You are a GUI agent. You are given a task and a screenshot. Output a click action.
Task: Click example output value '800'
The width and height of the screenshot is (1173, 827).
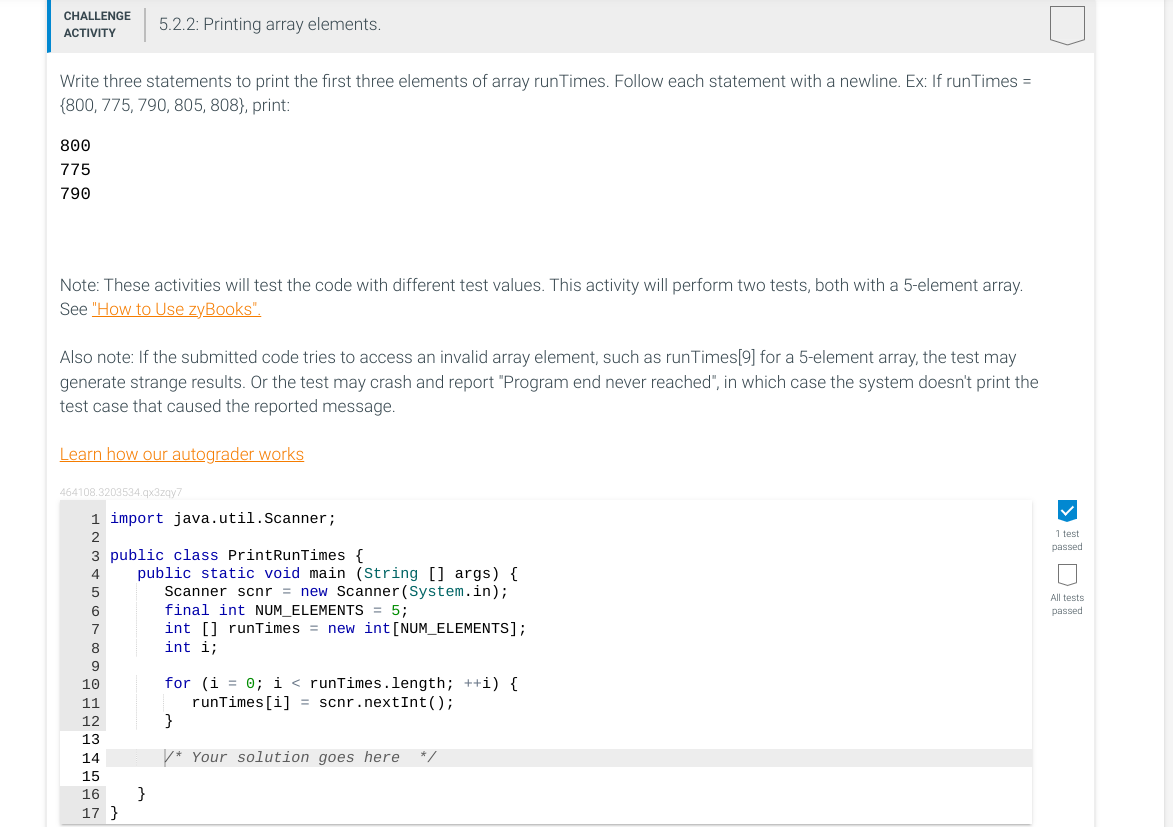(x=75, y=146)
